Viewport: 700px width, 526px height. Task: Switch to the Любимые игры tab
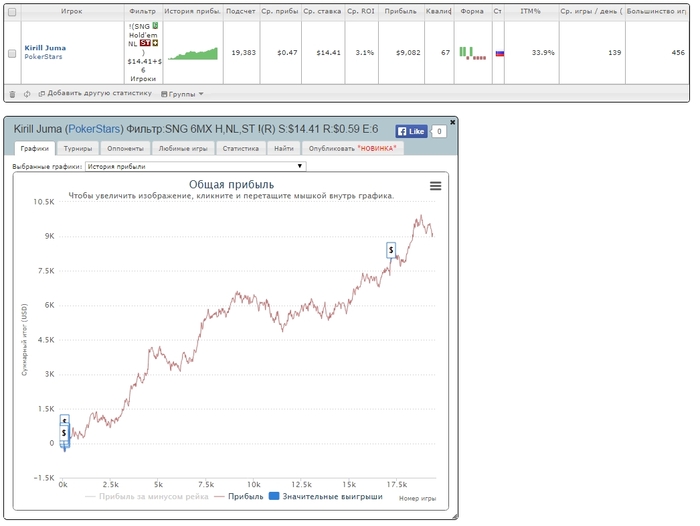point(183,148)
